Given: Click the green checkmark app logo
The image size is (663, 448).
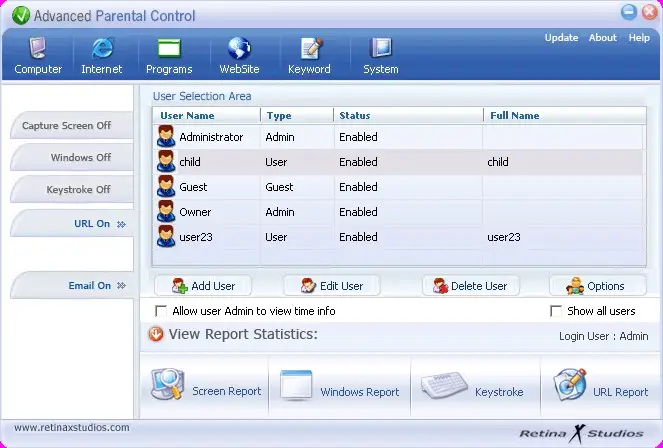Looking at the screenshot, I should [21, 16].
